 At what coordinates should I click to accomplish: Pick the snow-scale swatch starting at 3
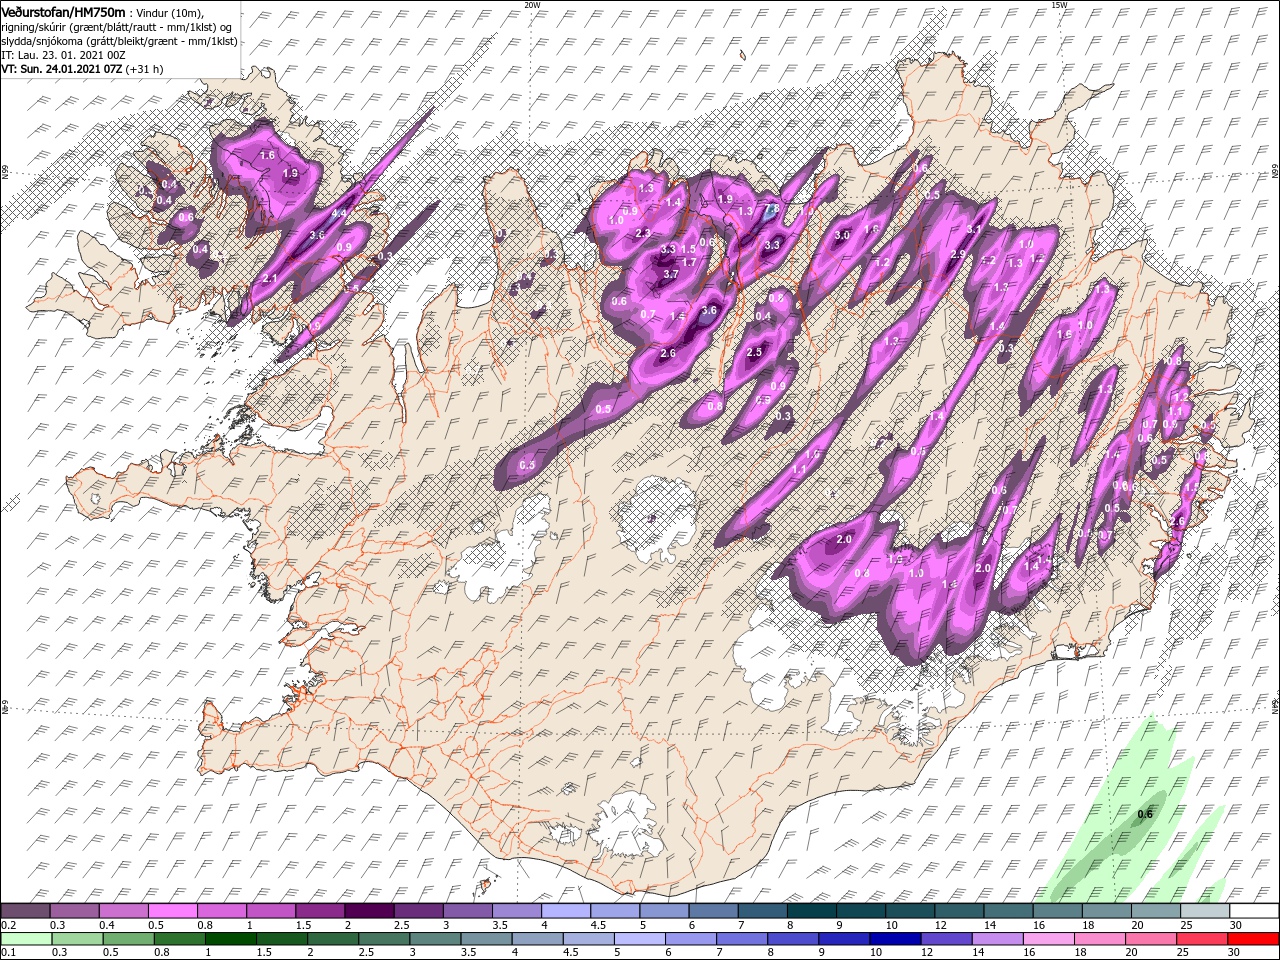pyautogui.click(x=467, y=910)
